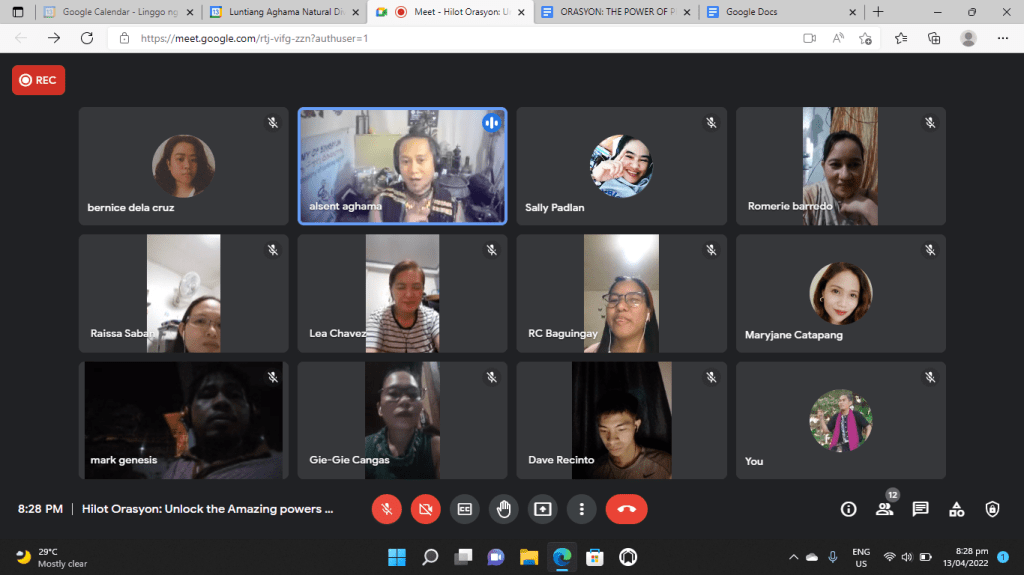This screenshot has height=575, width=1024.
Task: Open the three-dot more options menu
Action: (581, 509)
